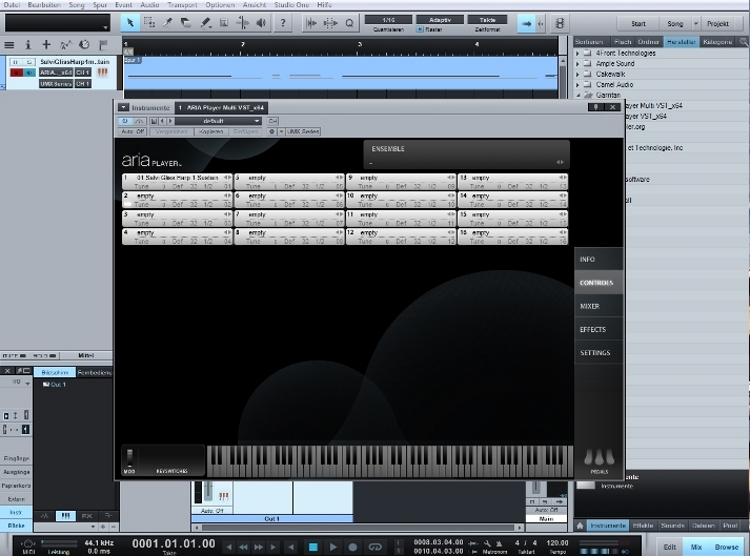
Task: Switch to Kategorie browser tab
Action: click(x=717, y=42)
